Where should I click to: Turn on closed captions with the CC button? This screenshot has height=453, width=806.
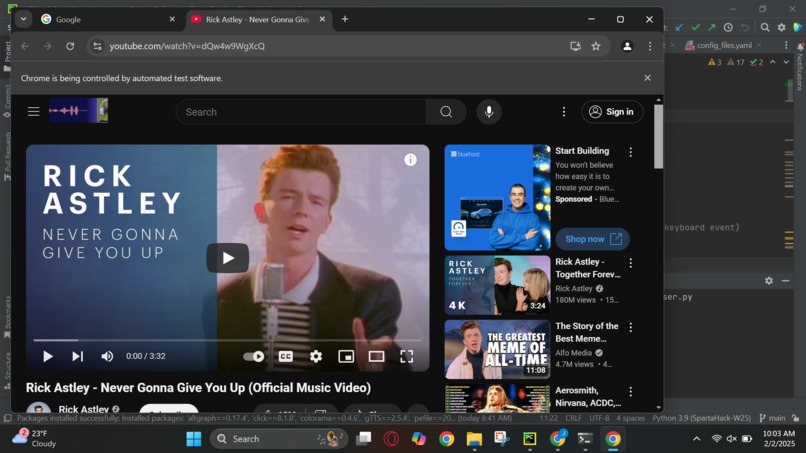pyautogui.click(x=285, y=356)
